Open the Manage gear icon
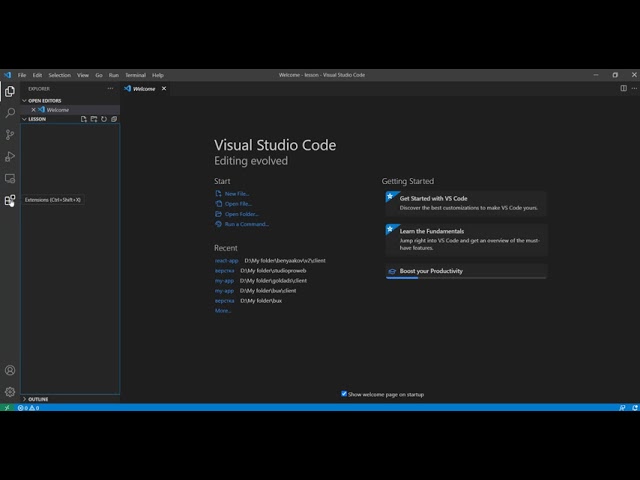This screenshot has width=640, height=480. pos(10,392)
